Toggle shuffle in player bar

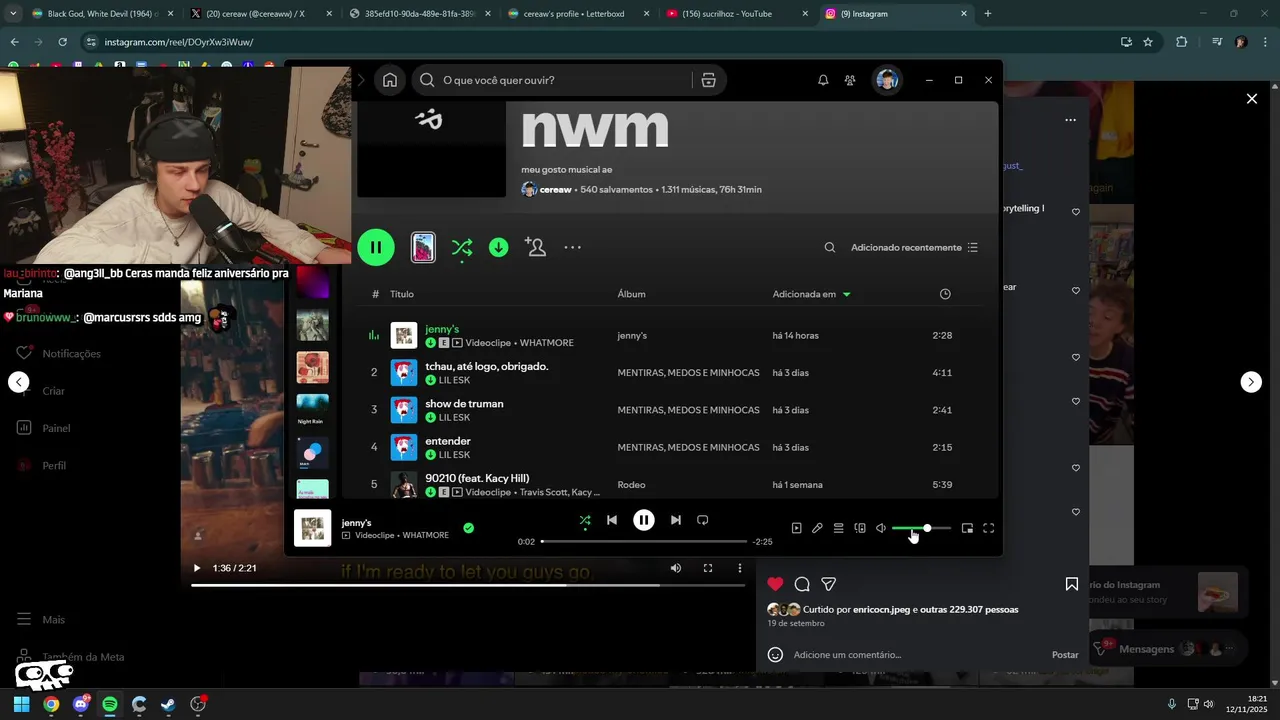coord(585,520)
